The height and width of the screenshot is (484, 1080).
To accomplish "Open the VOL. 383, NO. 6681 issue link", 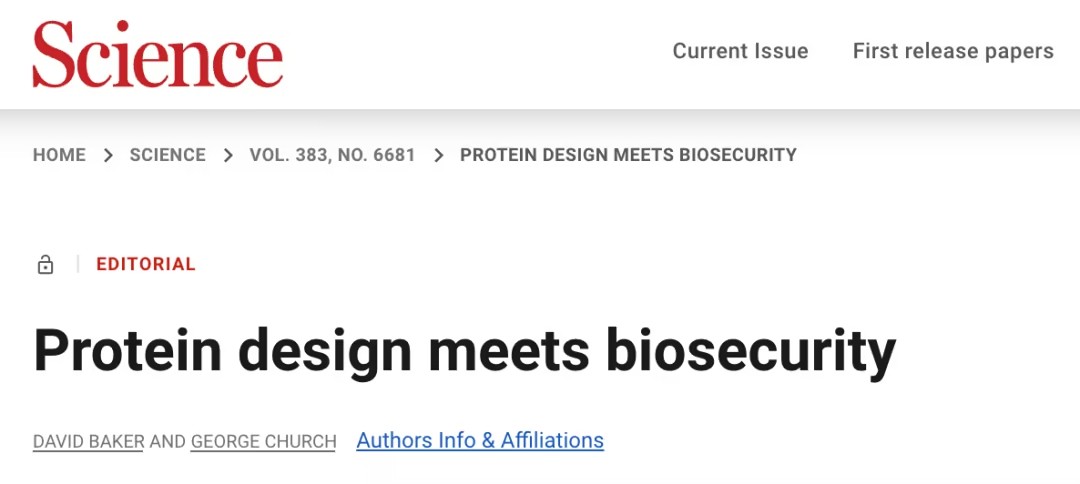I will pyautogui.click(x=332, y=155).
